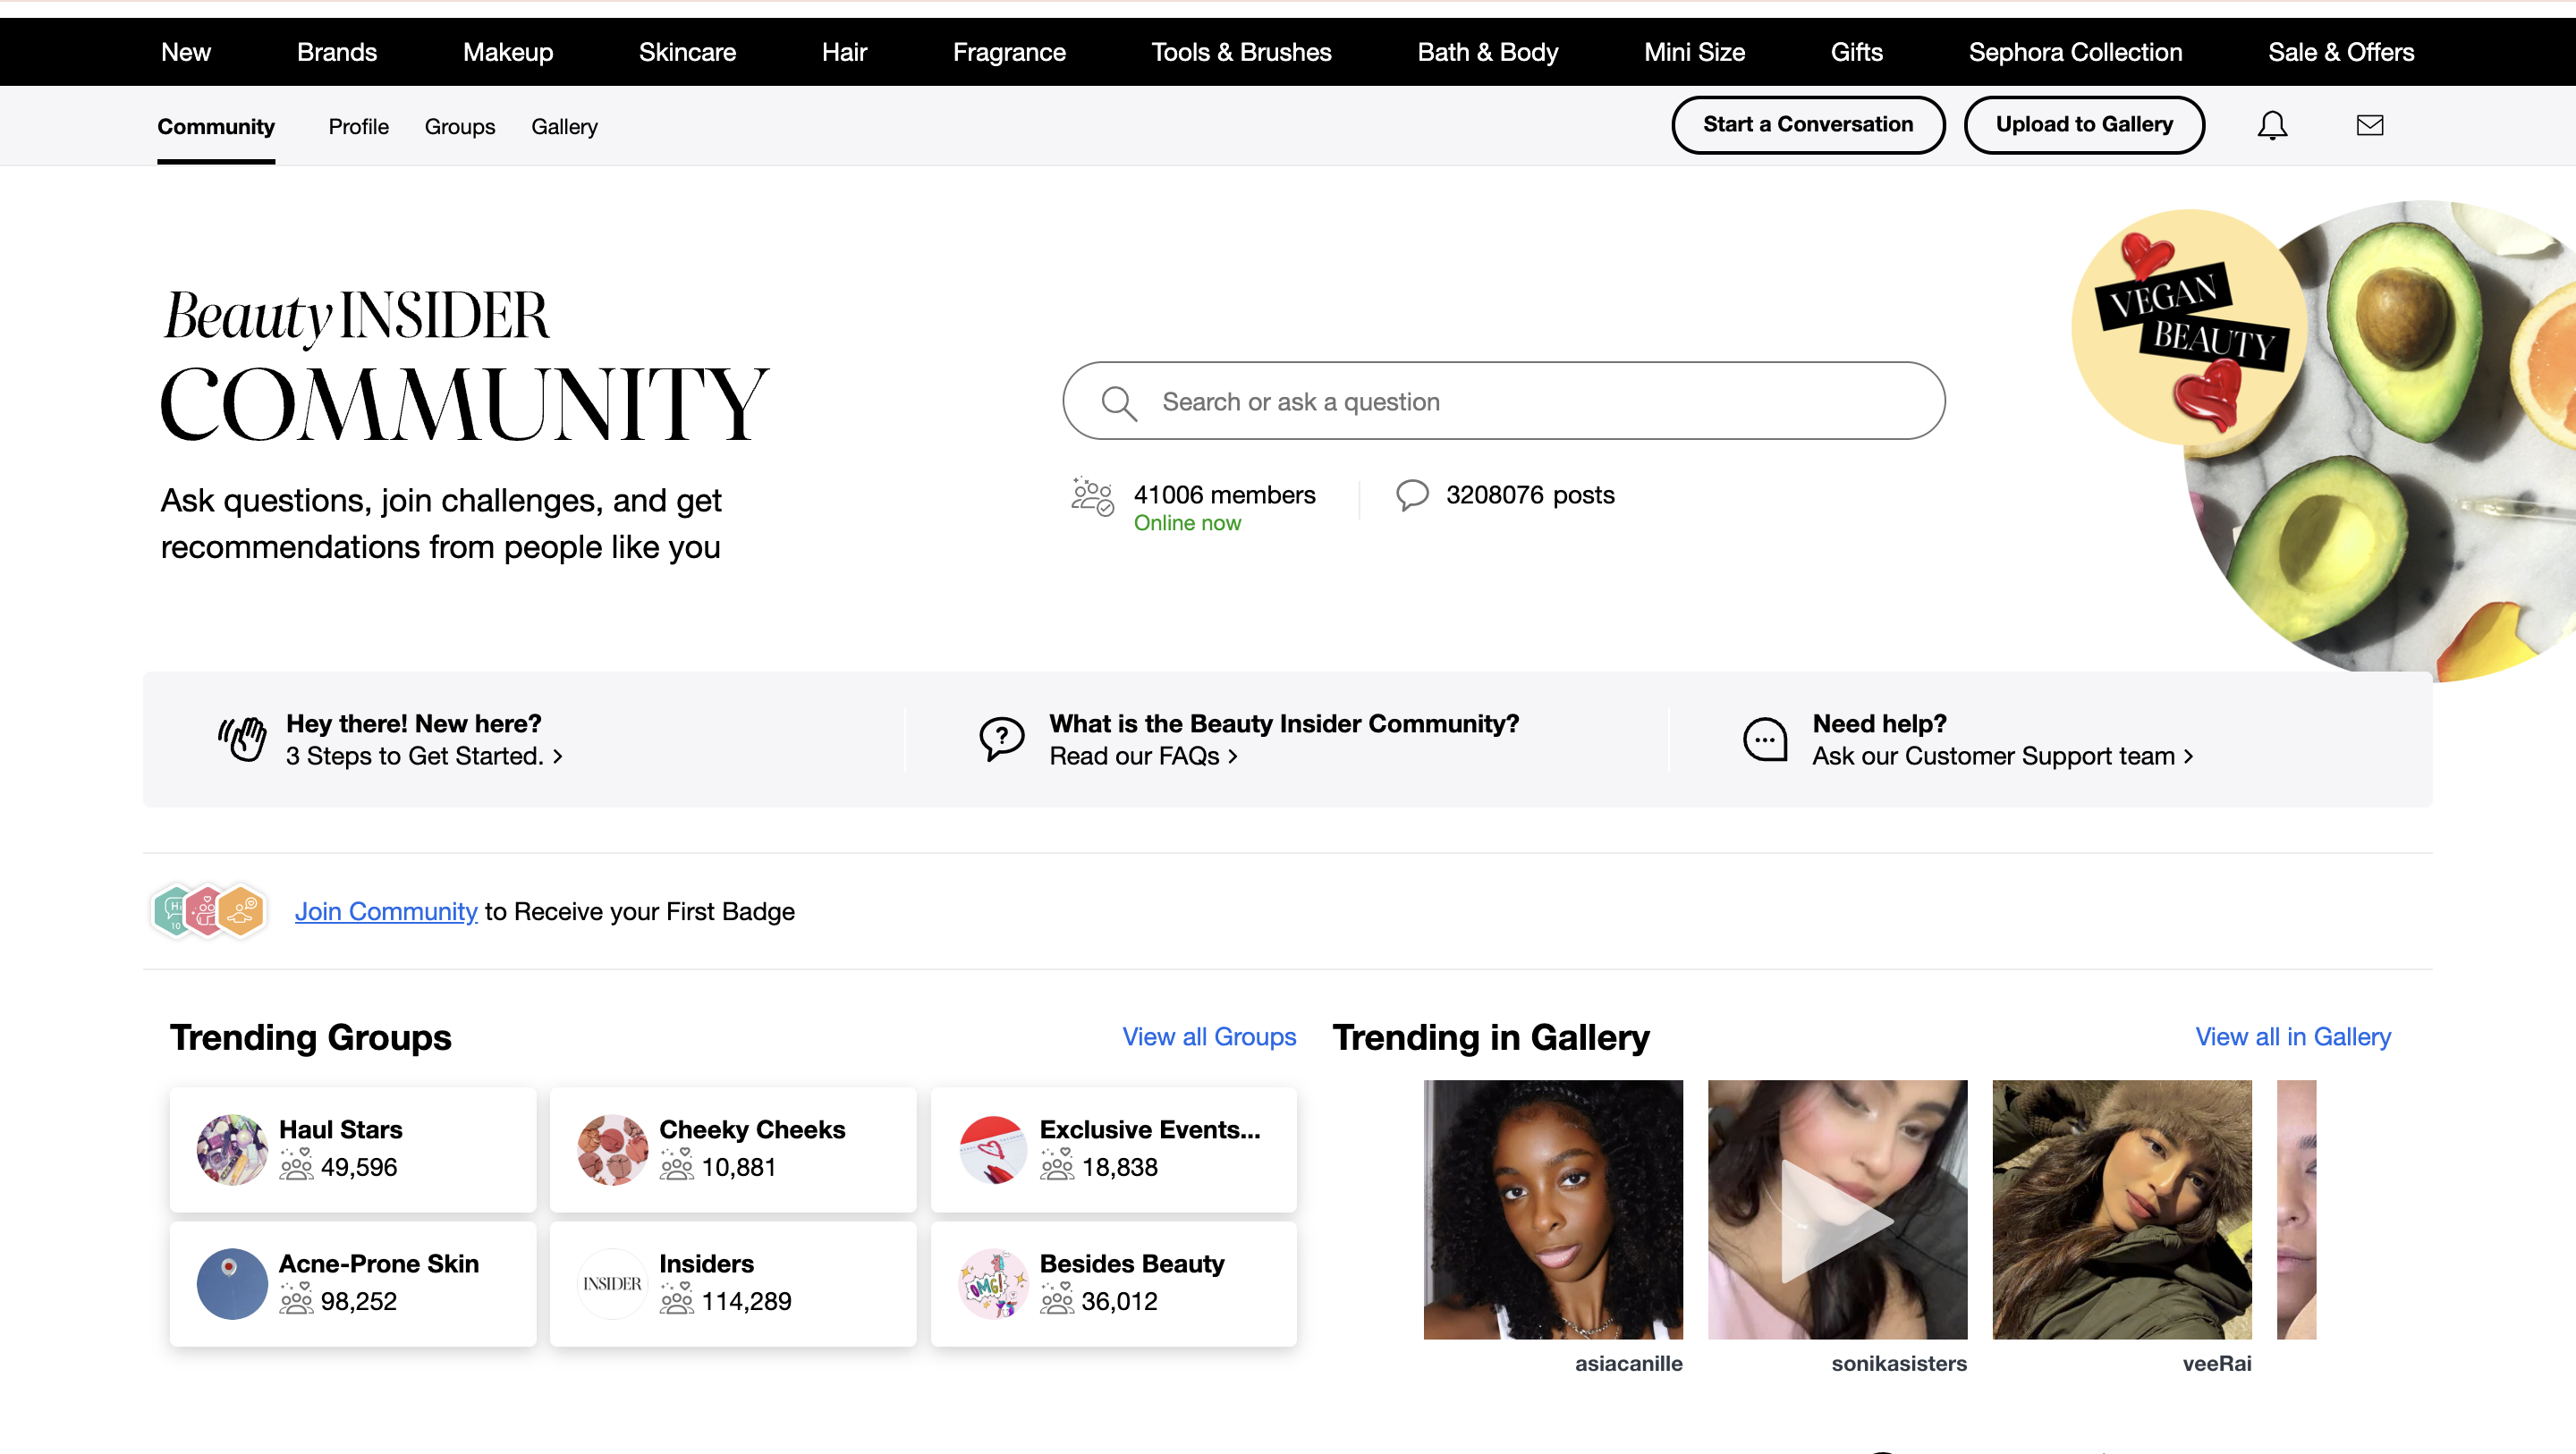Open the Haul Stars group avatar
This screenshot has width=2576, height=1454.
(x=231, y=1148)
